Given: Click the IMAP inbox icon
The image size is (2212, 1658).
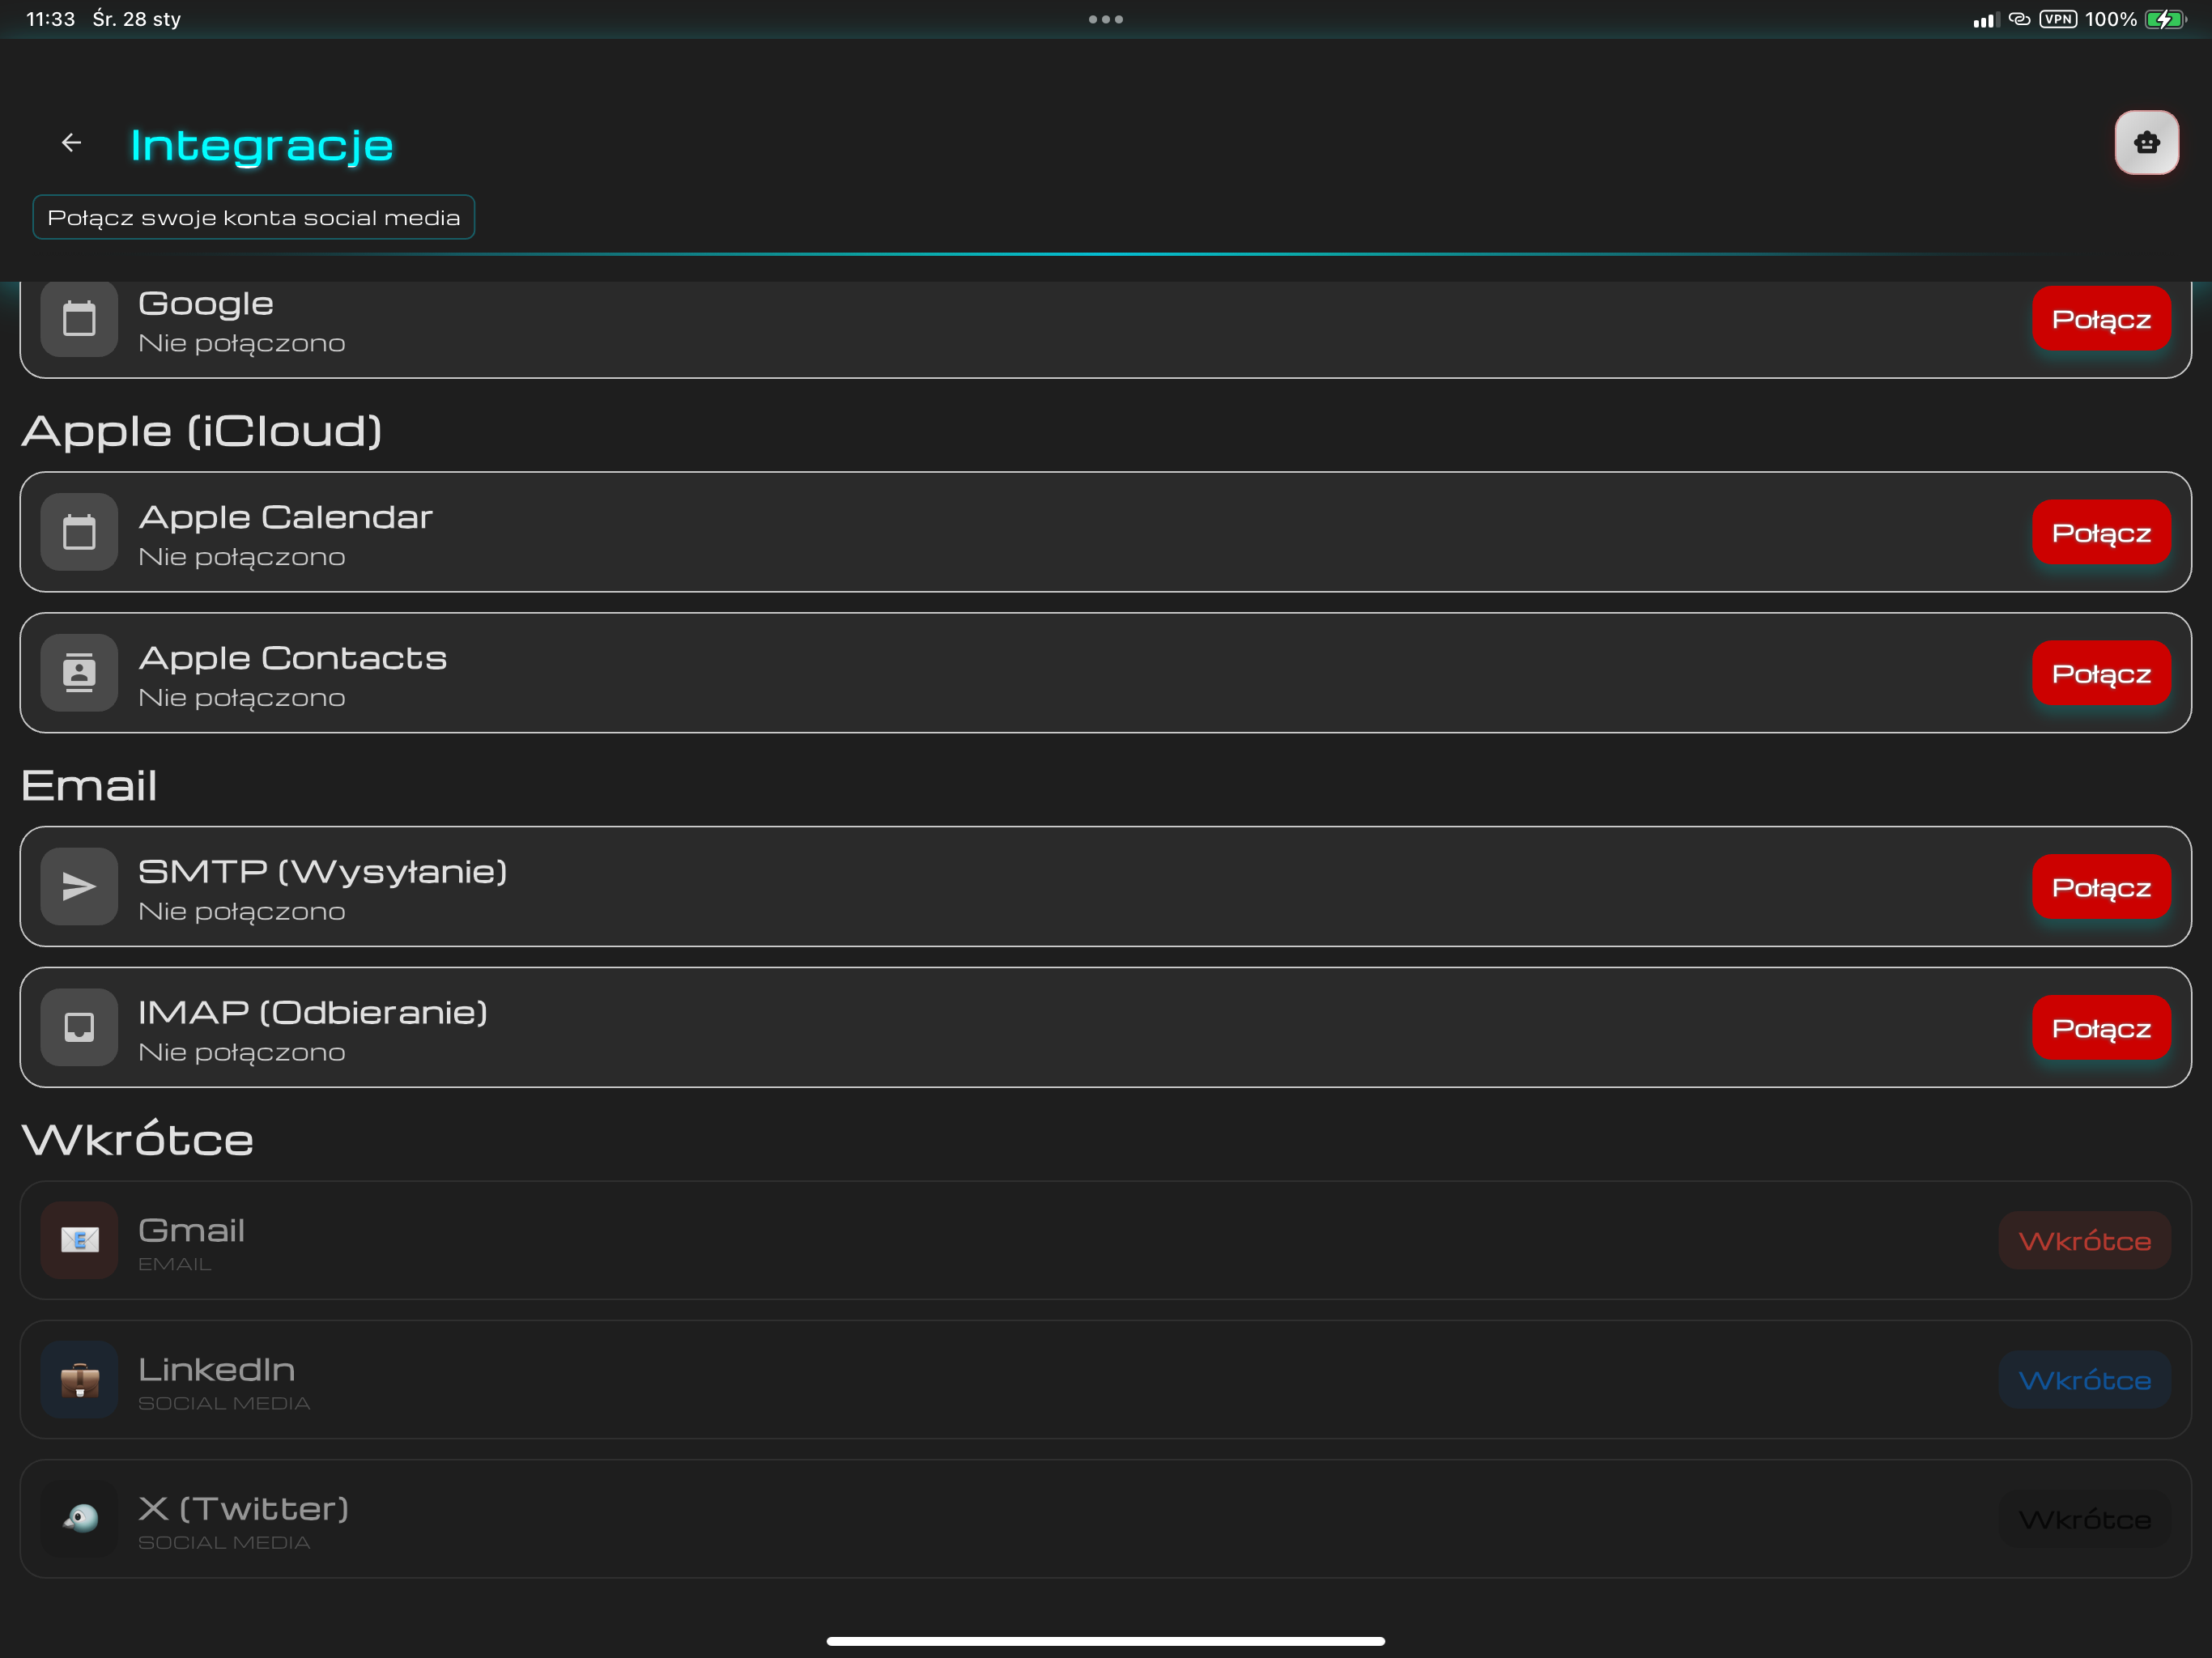Looking at the screenshot, I should [x=79, y=1027].
